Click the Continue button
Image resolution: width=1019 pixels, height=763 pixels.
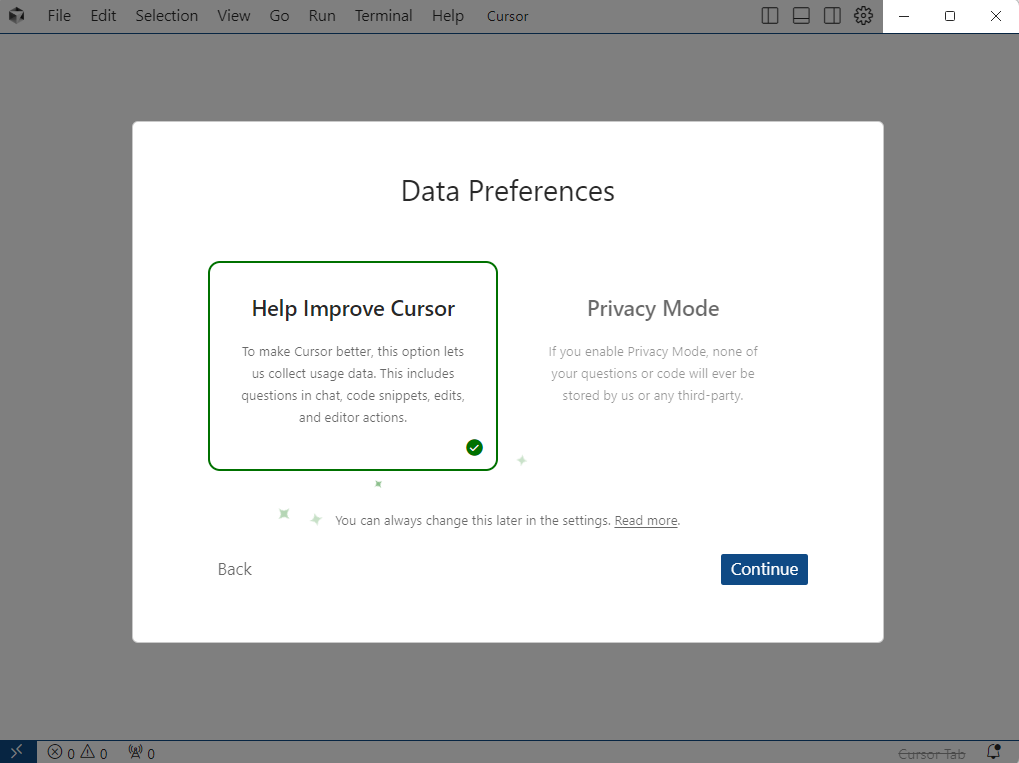764,569
